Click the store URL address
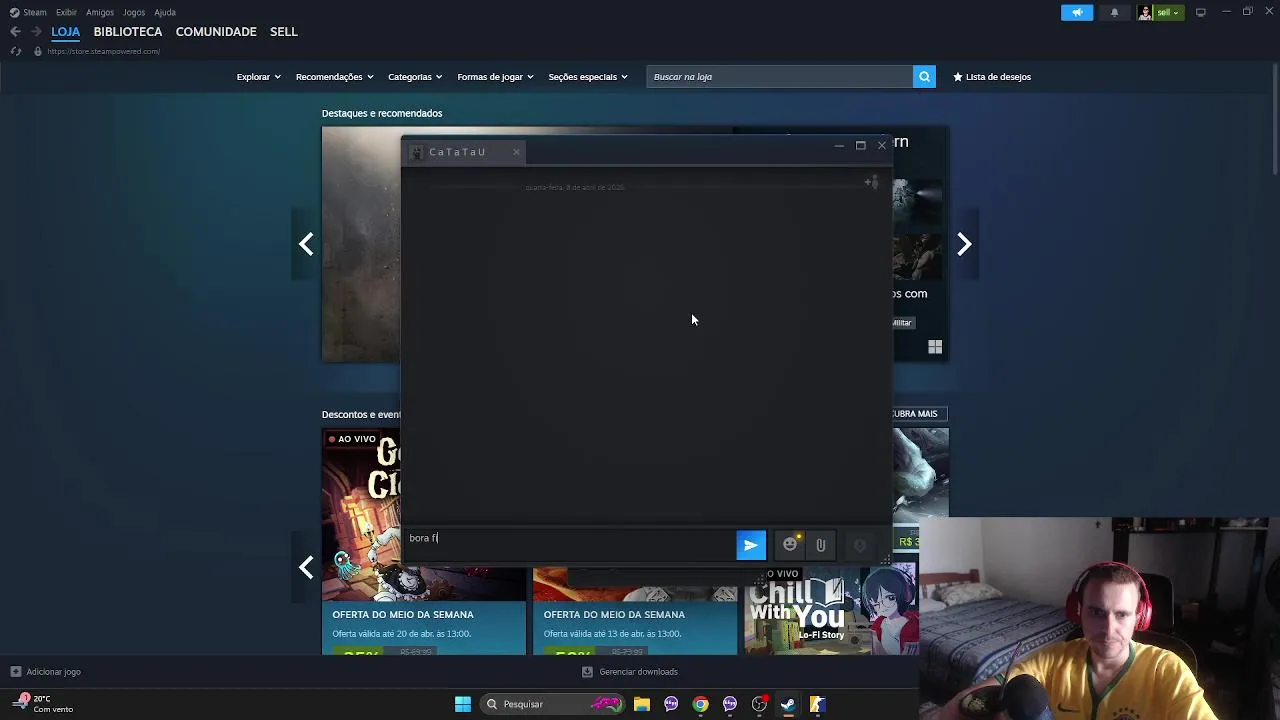The height and width of the screenshot is (720, 1280). point(103,51)
